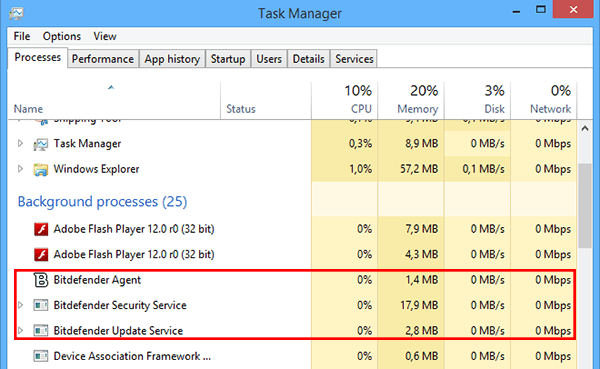The width and height of the screenshot is (600, 369).
Task: Click the Device Association Framework icon
Action: pos(41,356)
